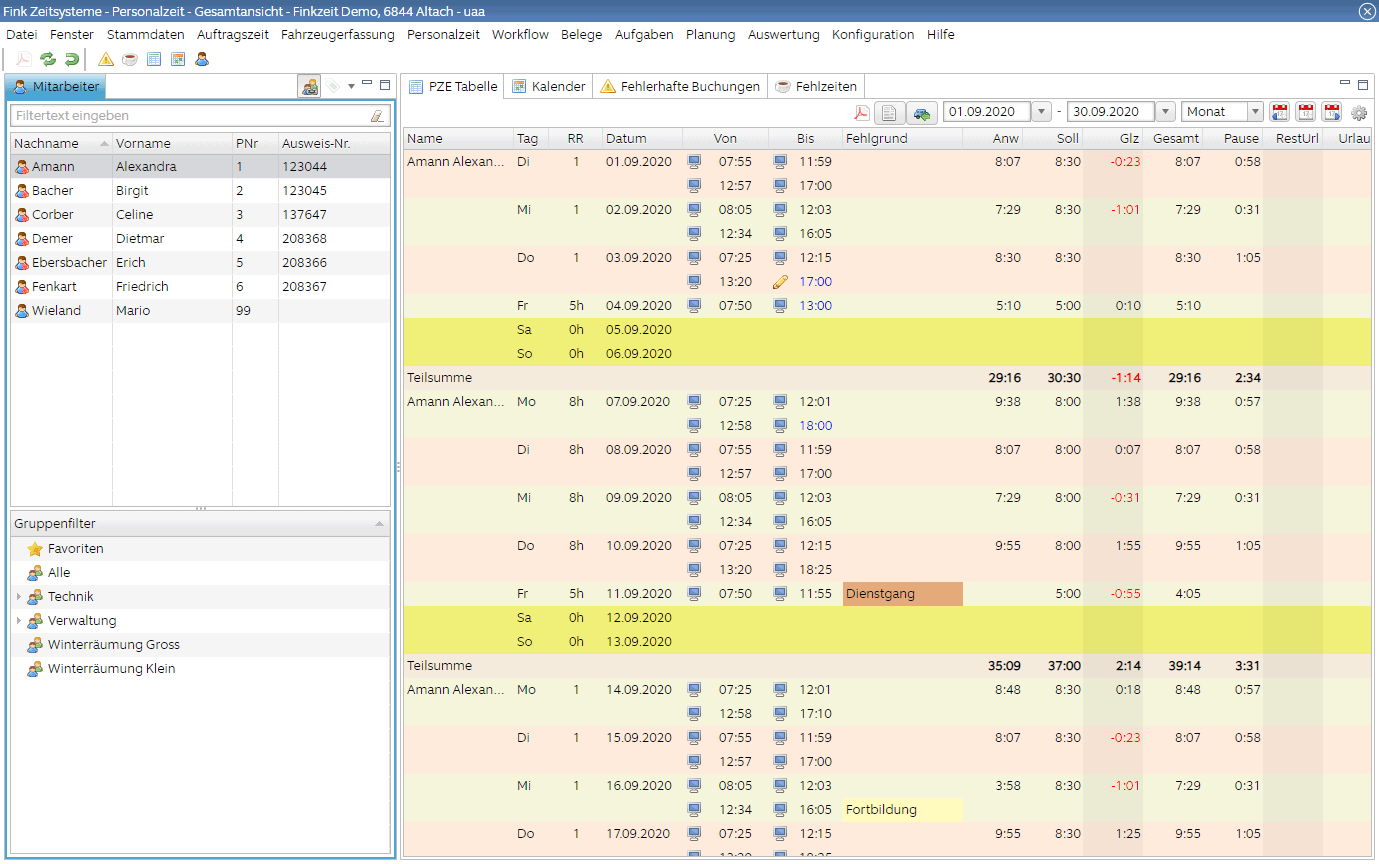
Task: Click the Dienstgang absence reason cell
Action: [x=902, y=594]
